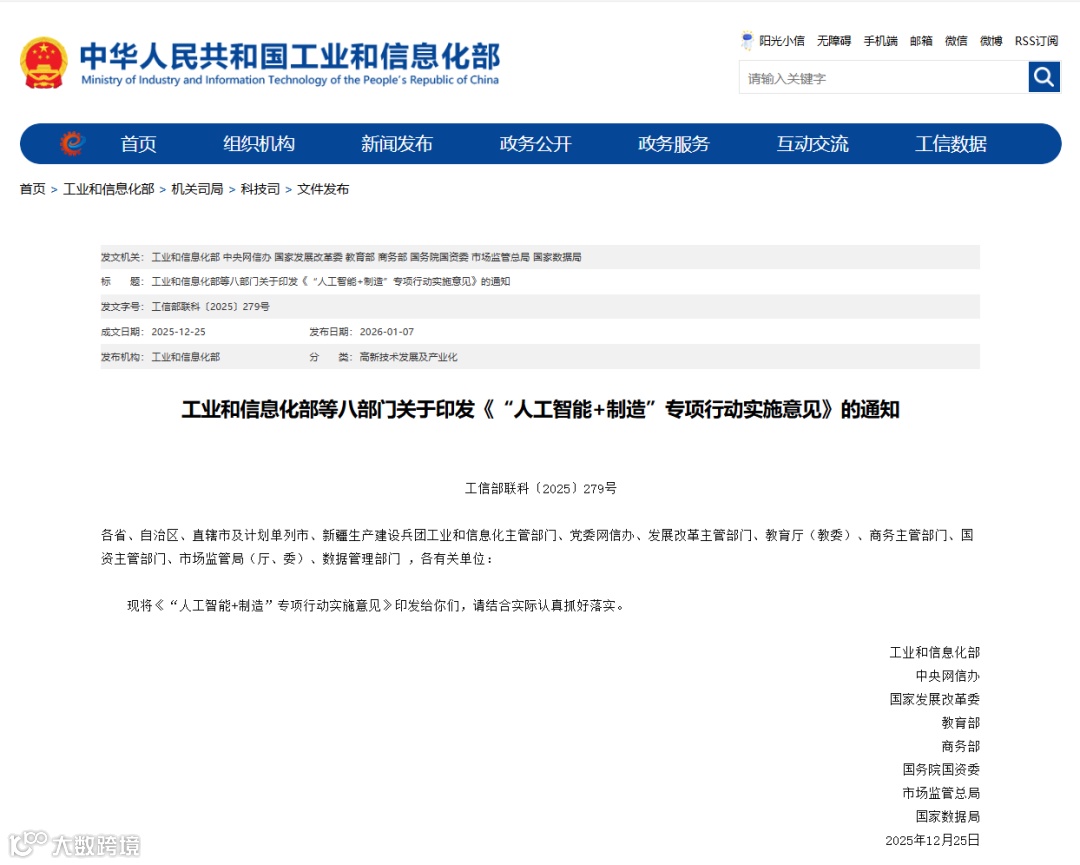Open the 政务公开 menu
Viewport: 1080px width, 865px height.
coord(535,144)
